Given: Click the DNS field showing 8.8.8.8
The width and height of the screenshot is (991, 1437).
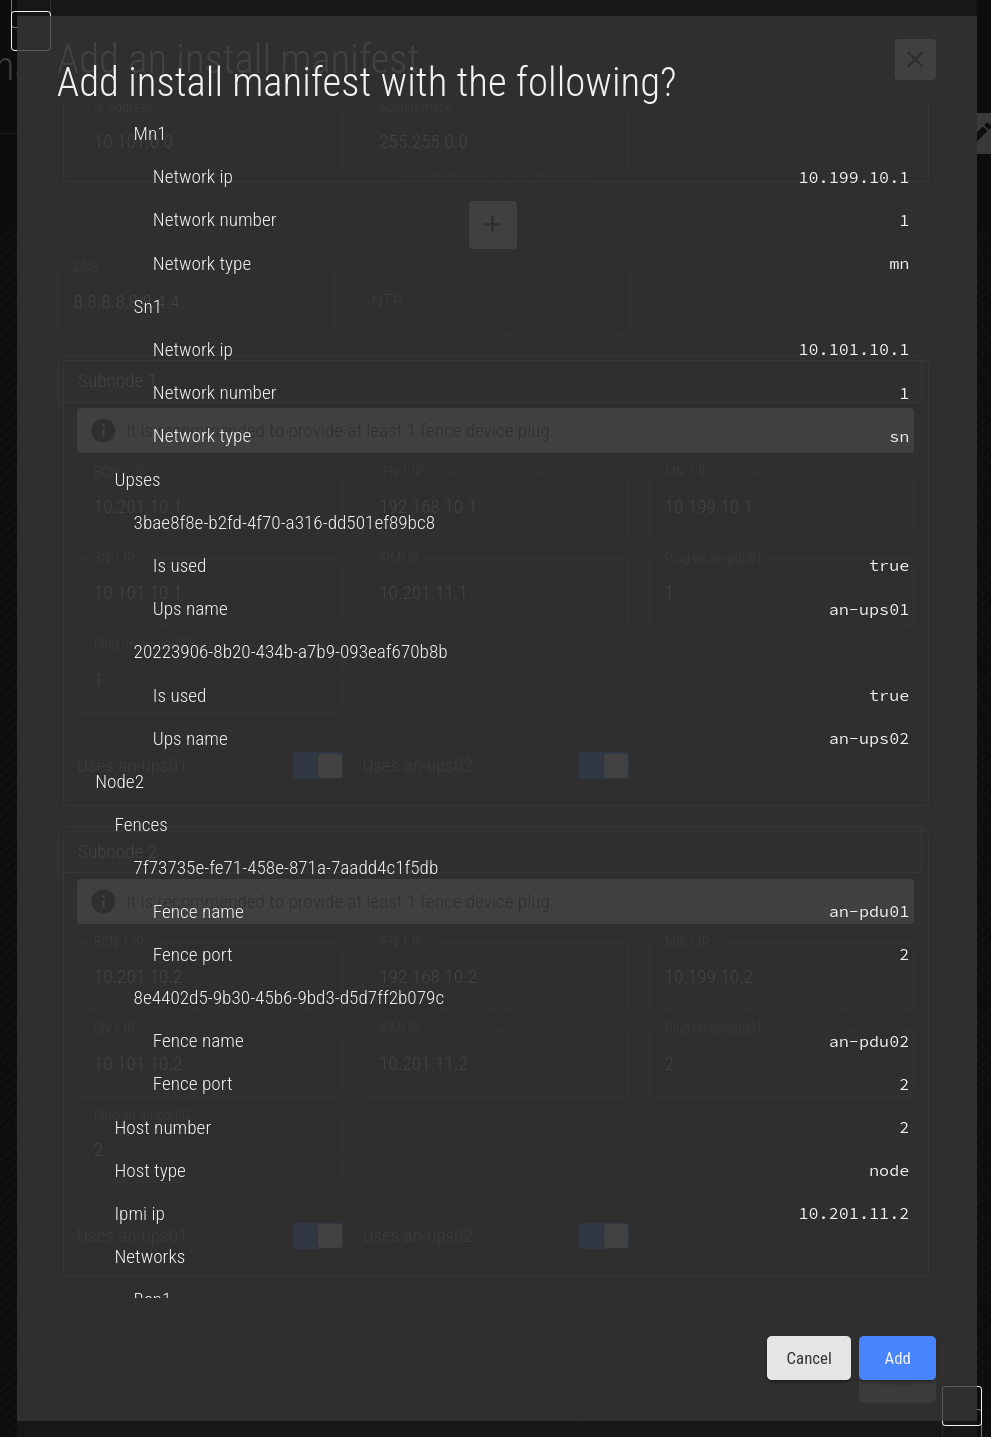Looking at the screenshot, I should 204,301.
